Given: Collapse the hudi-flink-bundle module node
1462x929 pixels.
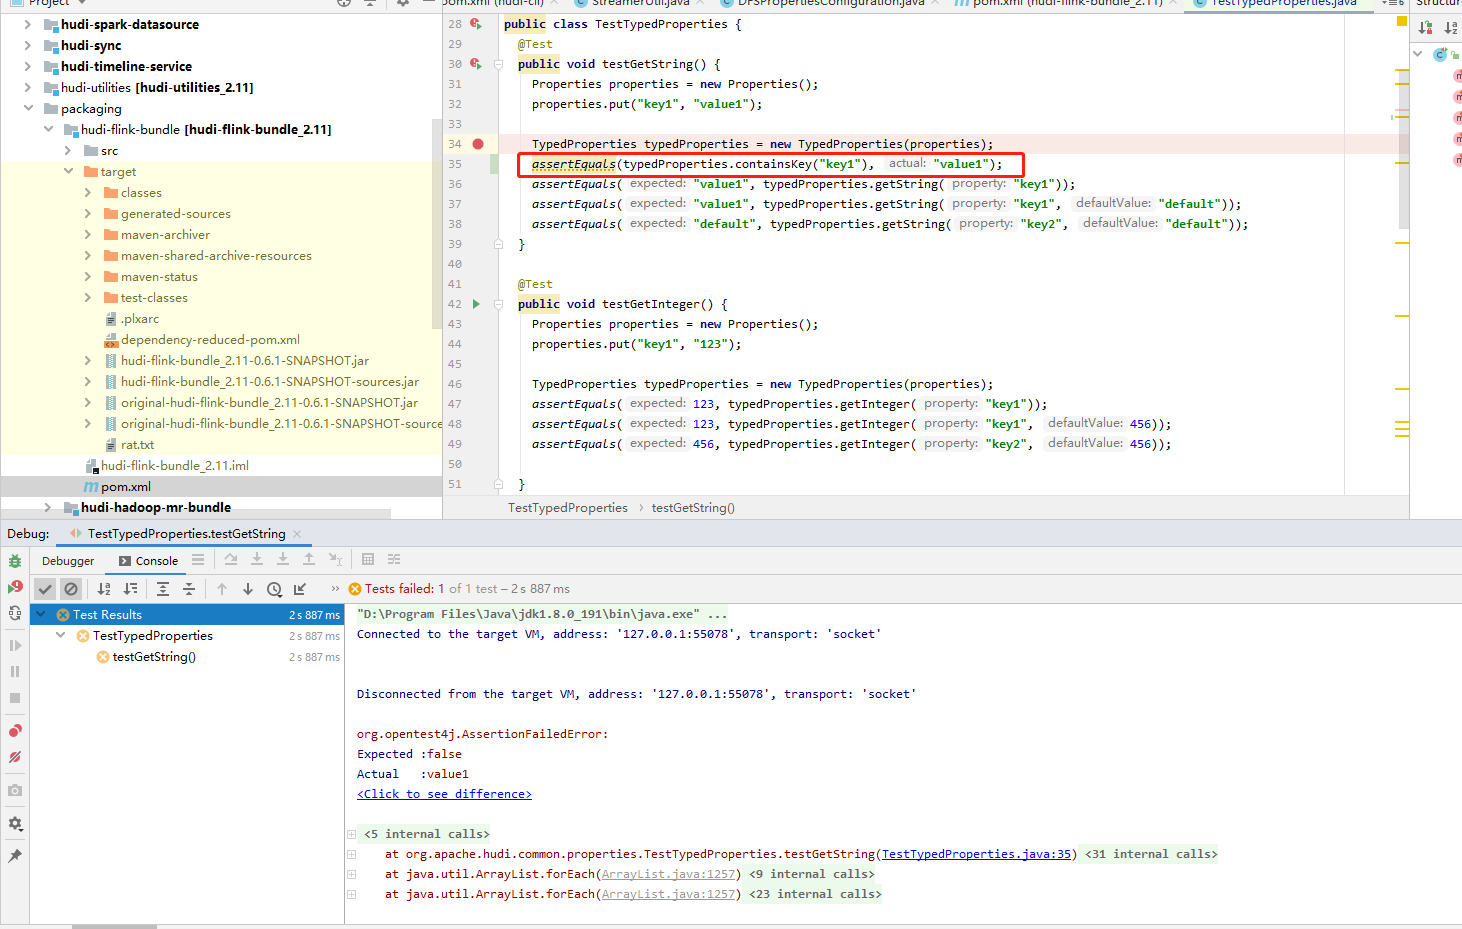Looking at the screenshot, I should click(x=48, y=129).
